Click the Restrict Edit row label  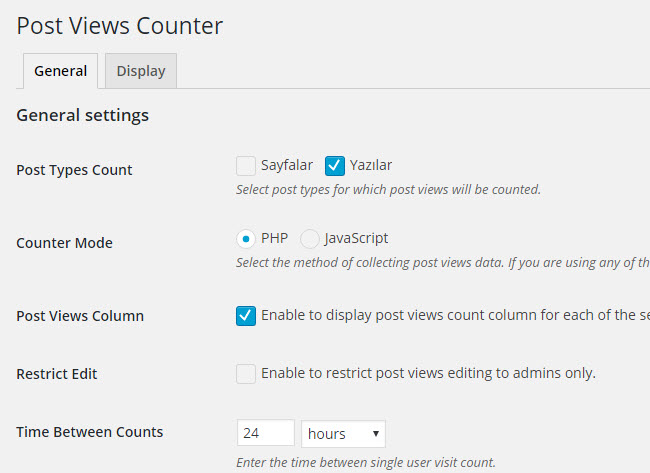pyautogui.click(x=57, y=374)
